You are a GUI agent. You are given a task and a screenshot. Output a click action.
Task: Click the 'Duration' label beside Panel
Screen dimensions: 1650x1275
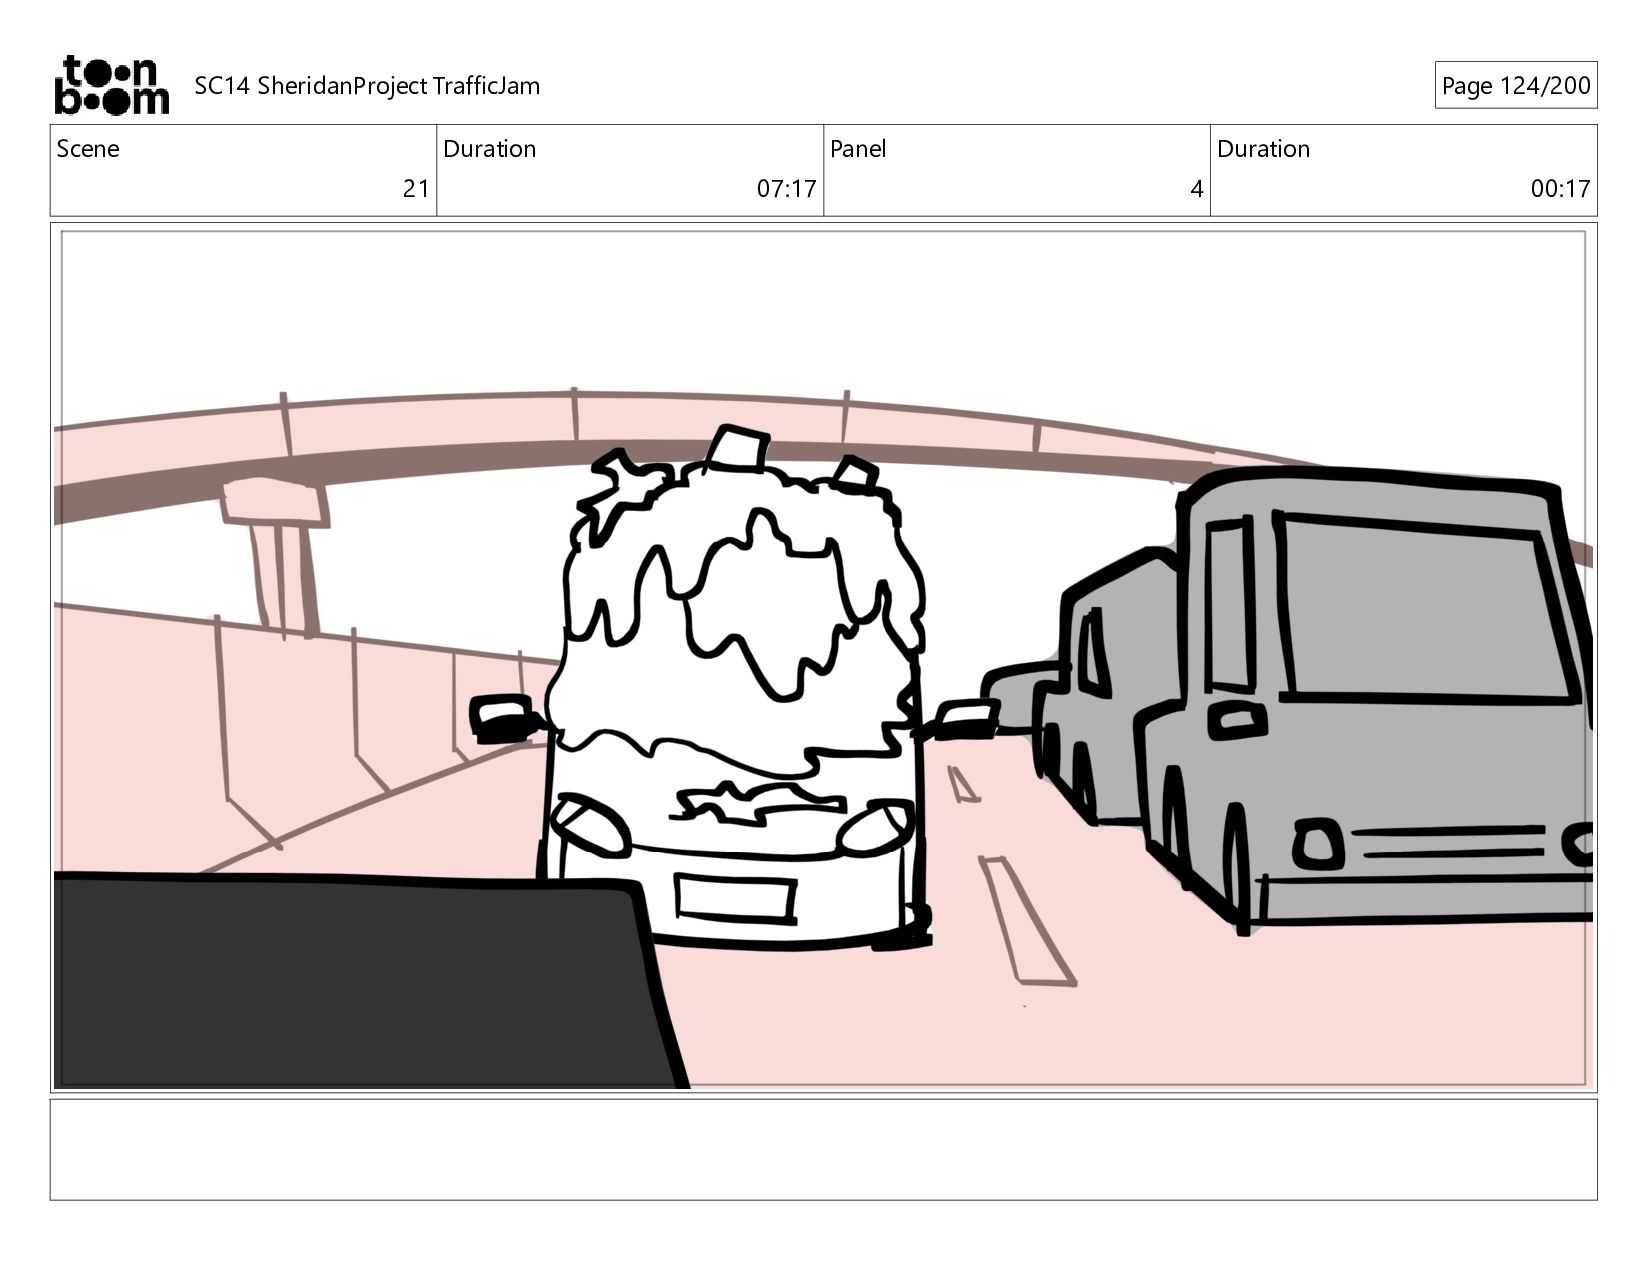[x=1263, y=149]
